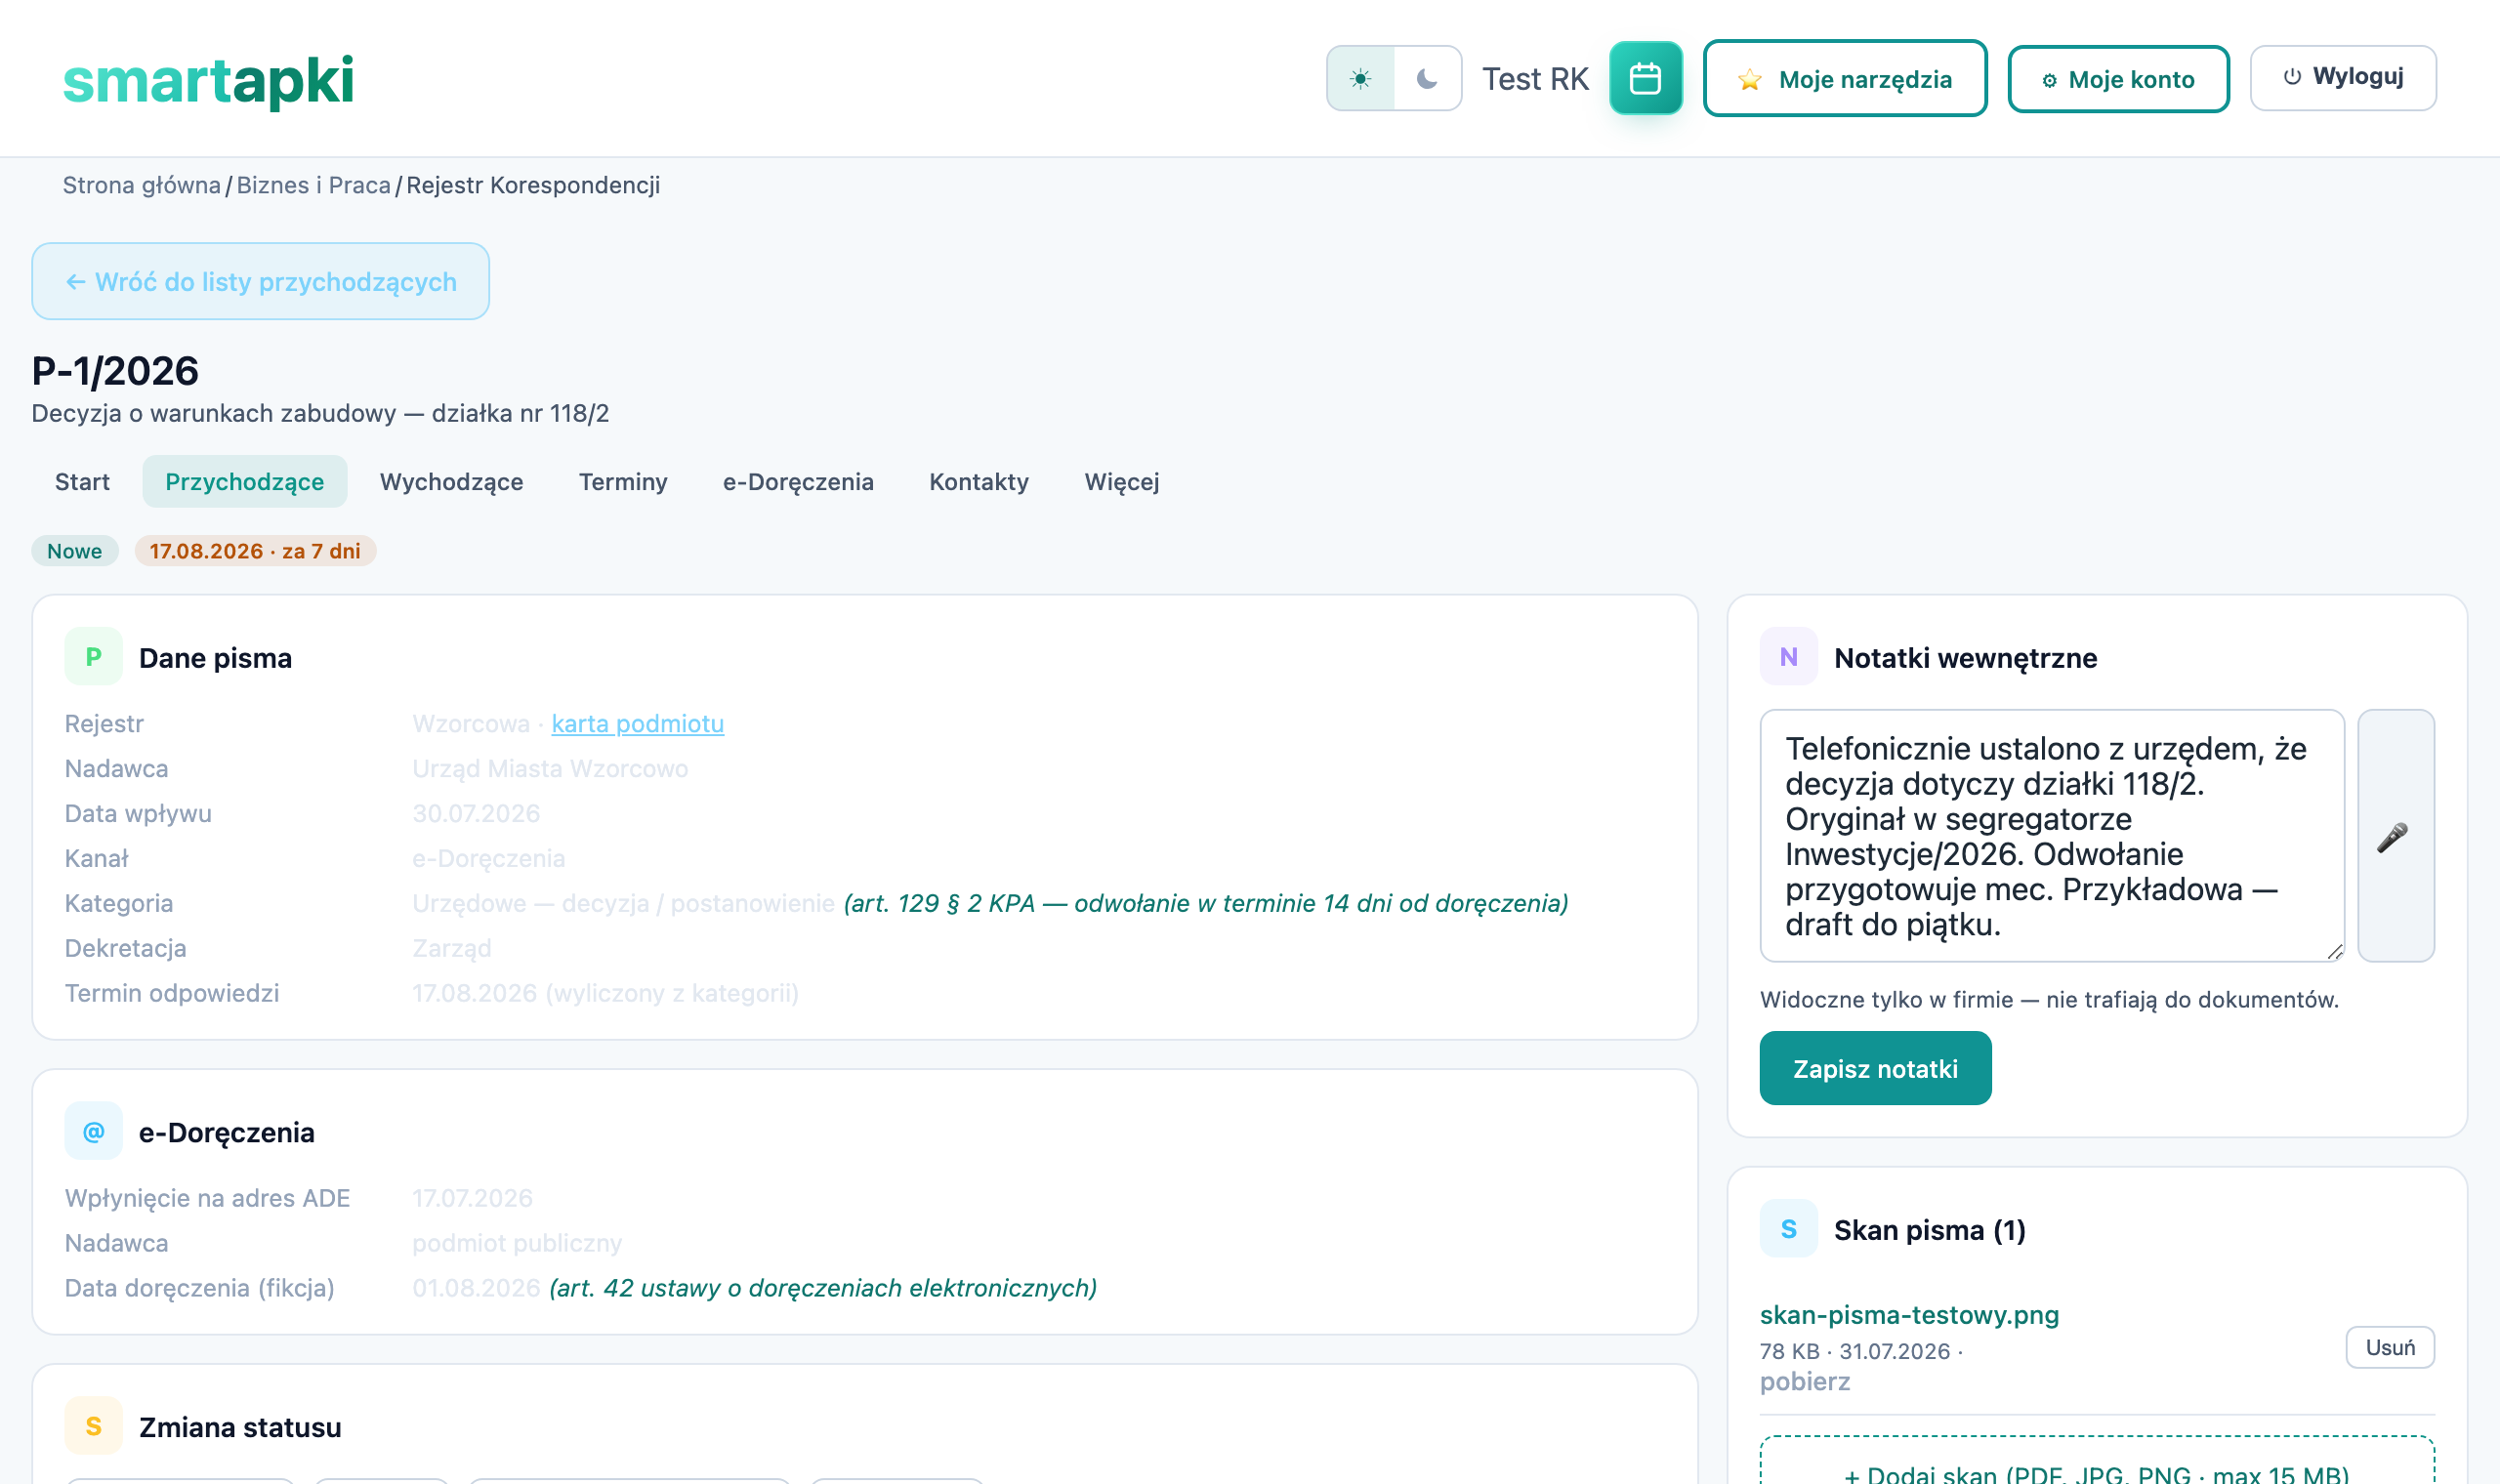The width and height of the screenshot is (2500, 1484).
Task: Open the Kontakty tab
Action: click(978, 481)
